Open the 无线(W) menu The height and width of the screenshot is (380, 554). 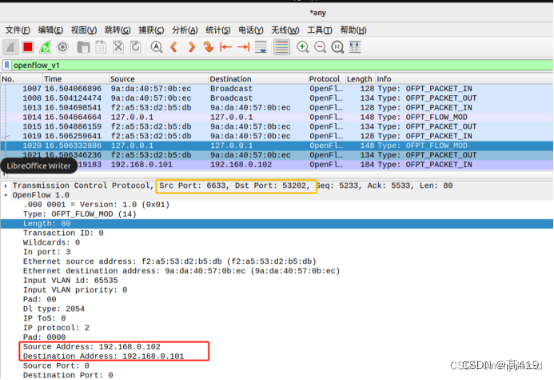(x=285, y=30)
